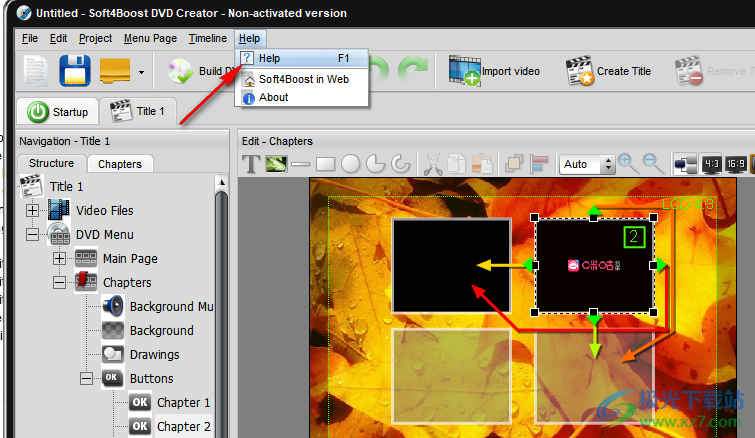Select chapter thumbnail numbered 2
Screen dimensions: 755x438
[594, 265]
